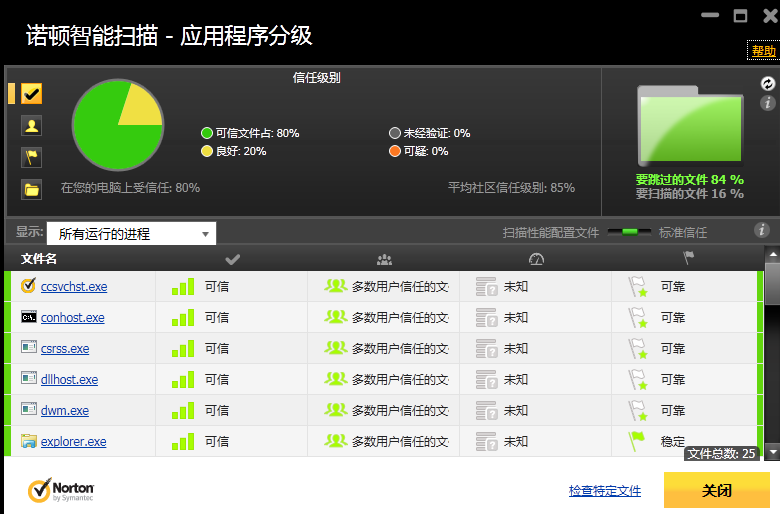Open the community user sidebar icon
780x514 pixels.
(31, 125)
